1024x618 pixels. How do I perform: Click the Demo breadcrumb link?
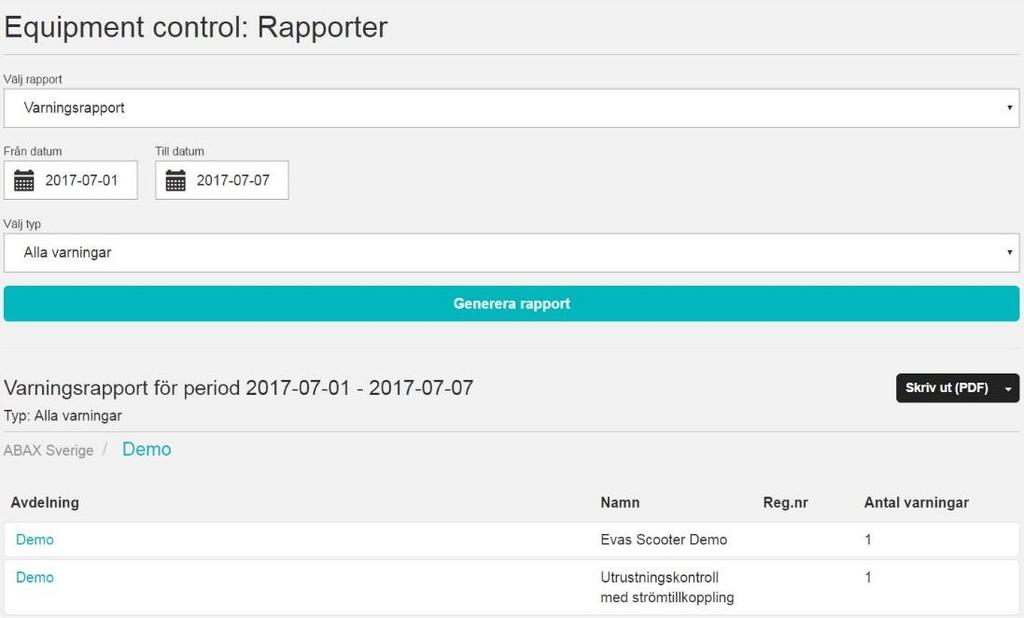pyautogui.click(x=146, y=449)
